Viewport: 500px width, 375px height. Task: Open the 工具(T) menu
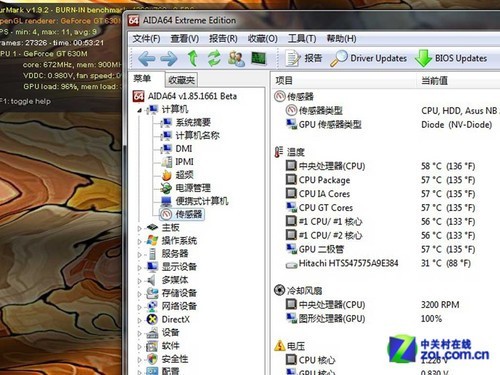coord(302,39)
